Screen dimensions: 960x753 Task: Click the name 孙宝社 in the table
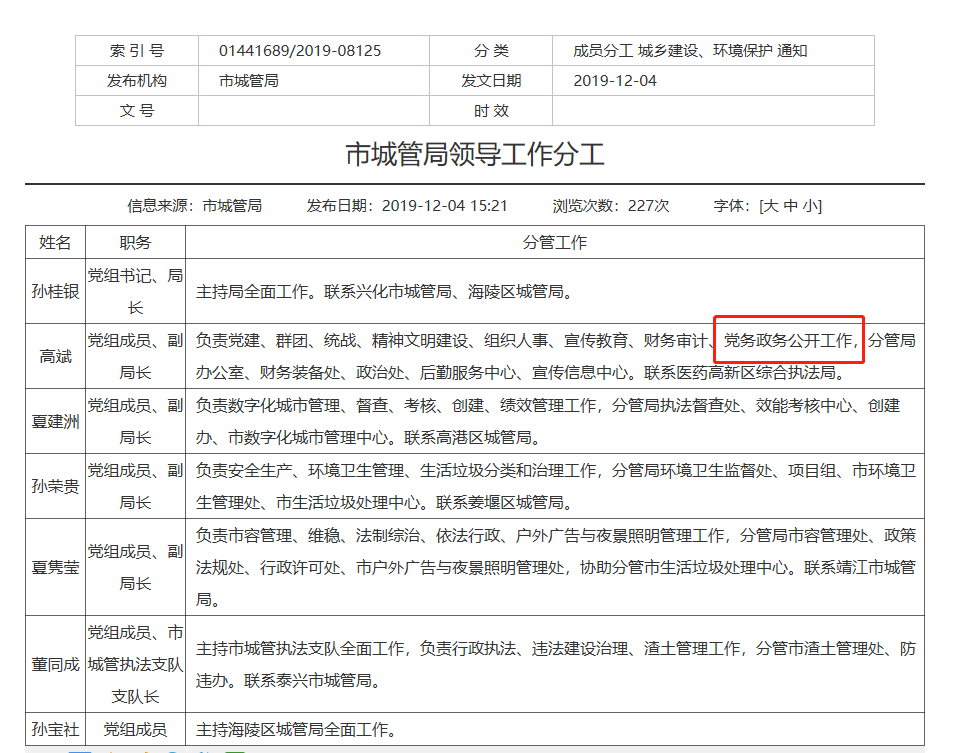coord(56,729)
